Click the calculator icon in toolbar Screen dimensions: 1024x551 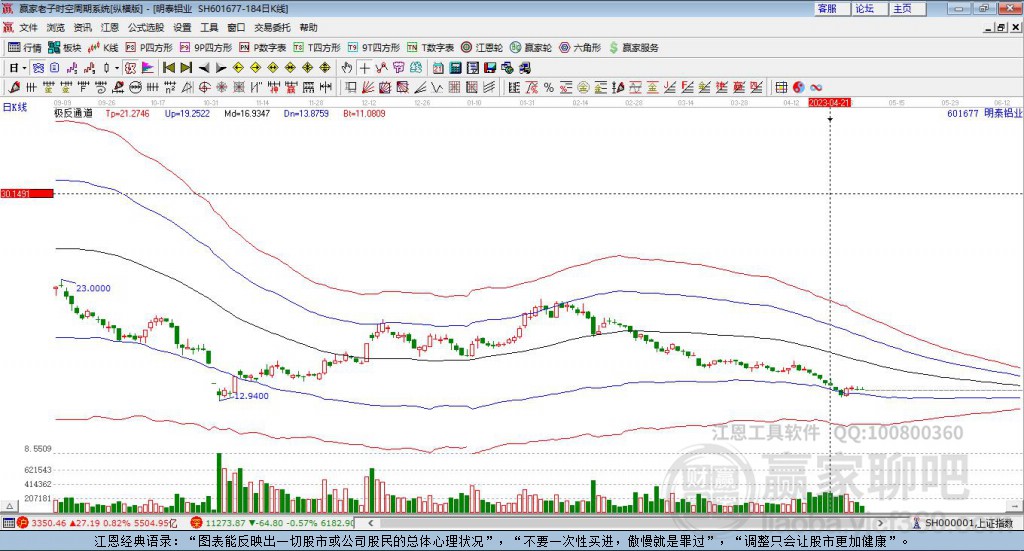[x=455, y=67]
